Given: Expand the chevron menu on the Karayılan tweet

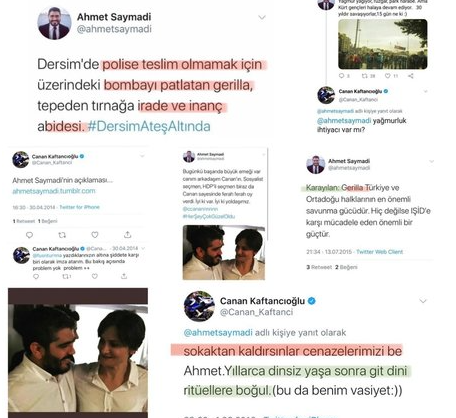Looking at the screenshot, I should point(431,162).
